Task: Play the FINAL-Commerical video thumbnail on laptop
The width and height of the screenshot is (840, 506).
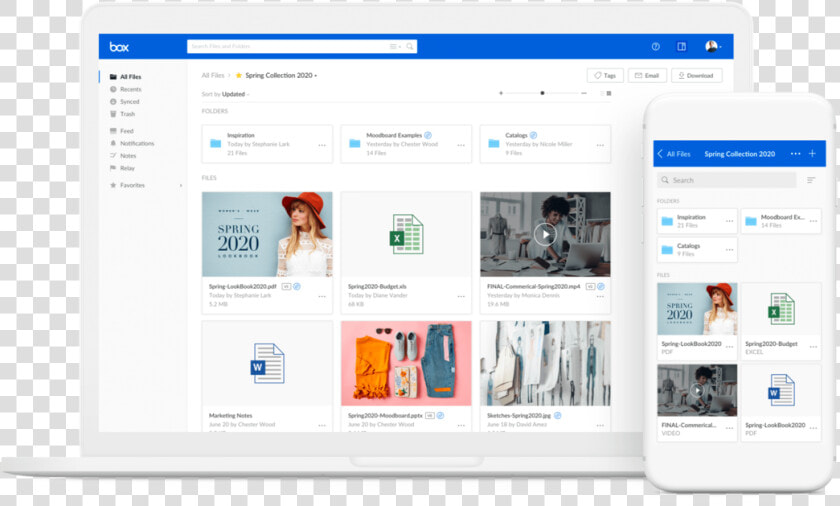Action: pos(545,235)
